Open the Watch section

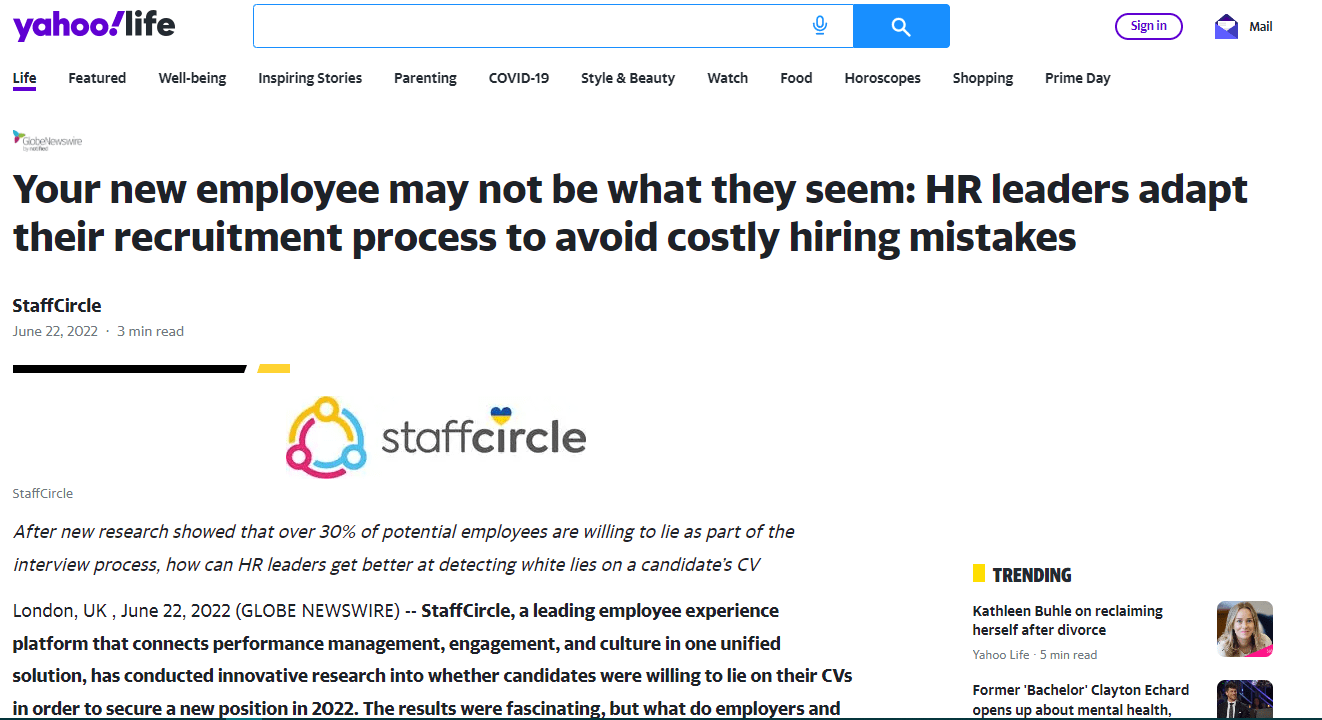(727, 78)
